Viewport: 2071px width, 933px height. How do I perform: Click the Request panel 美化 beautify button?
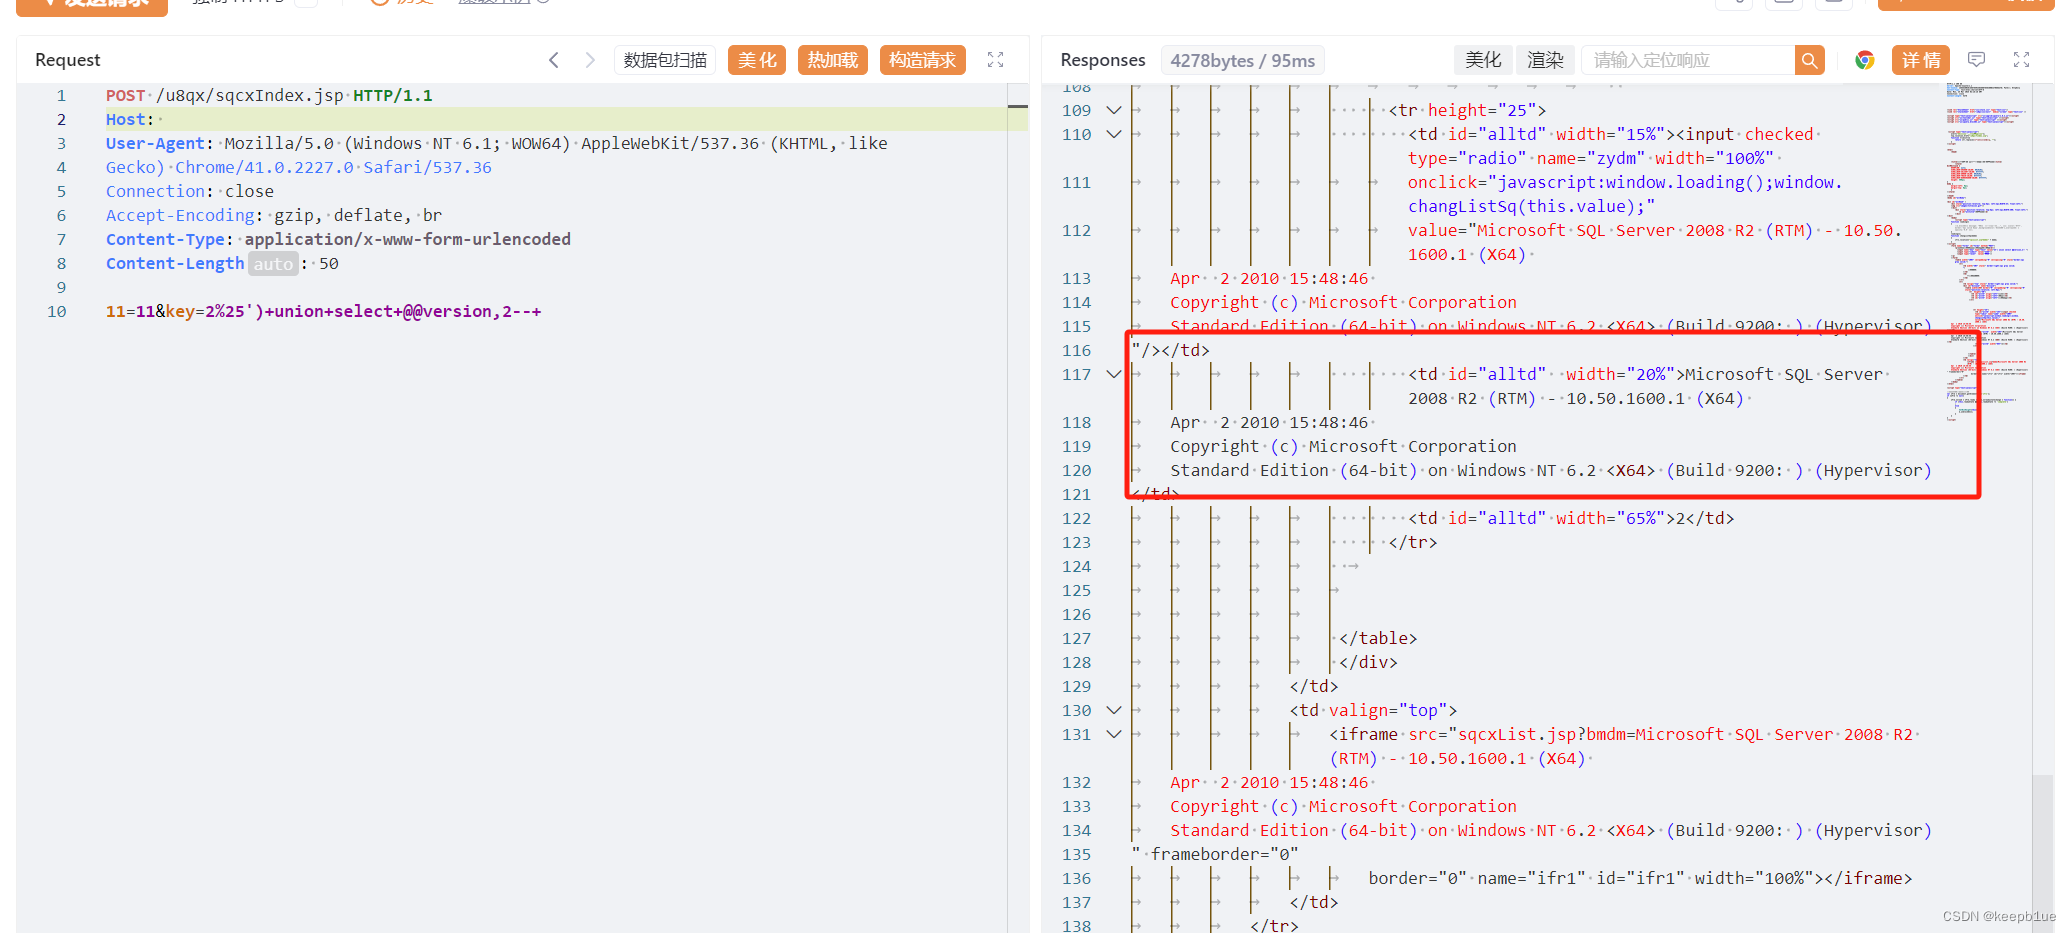click(x=757, y=60)
